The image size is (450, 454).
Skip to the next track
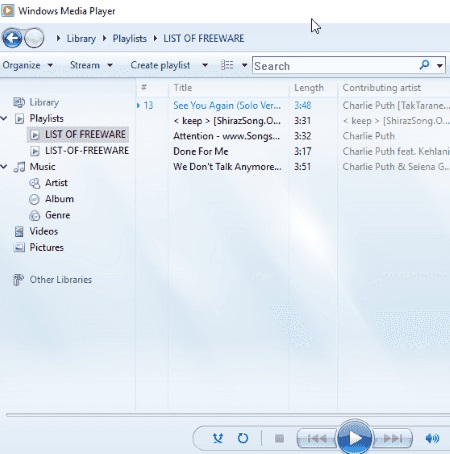tap(392, 438)
